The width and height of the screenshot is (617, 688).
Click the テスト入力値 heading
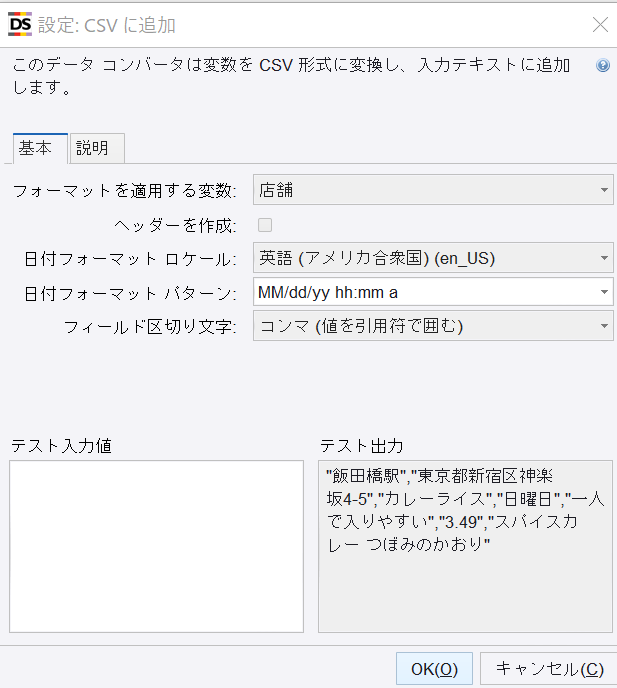(x=61, y=446)
